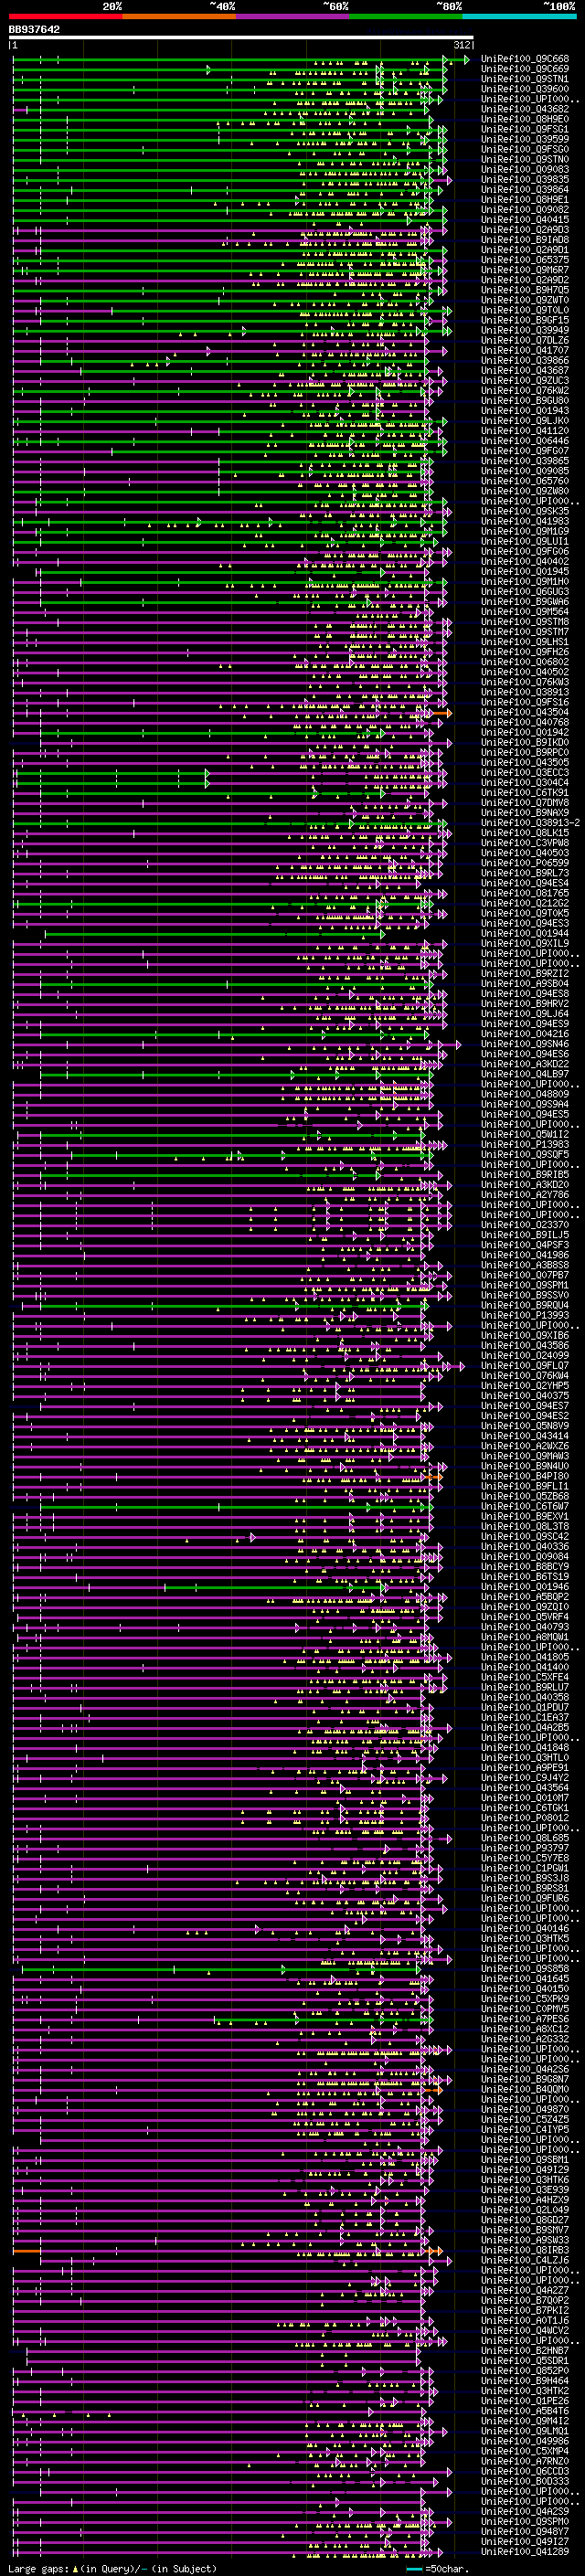Click the purple segment of the identity legend
This screenshot has height=2576, width=585.
293,16
